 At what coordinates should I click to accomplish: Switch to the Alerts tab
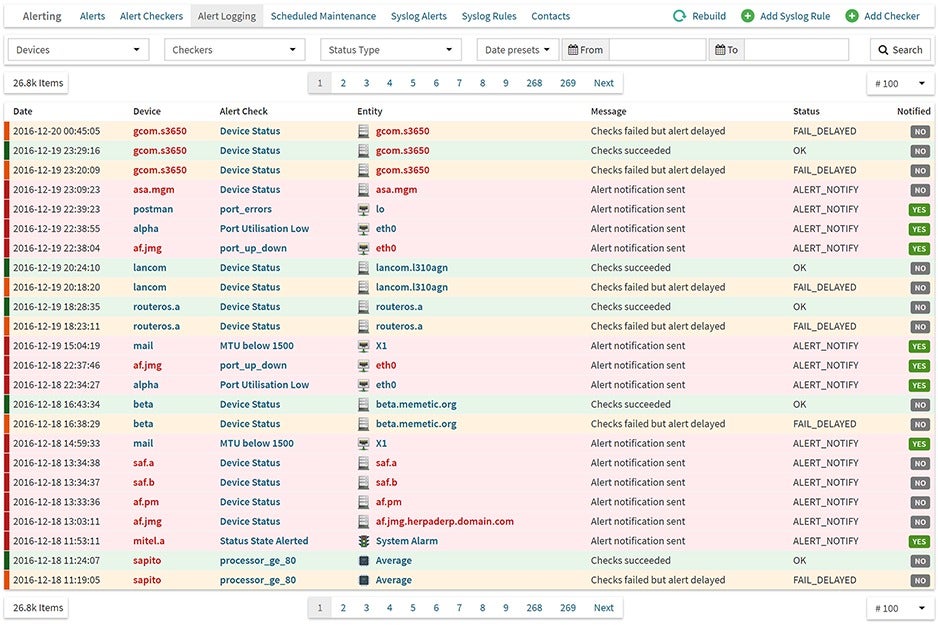(x=92, y=16)
